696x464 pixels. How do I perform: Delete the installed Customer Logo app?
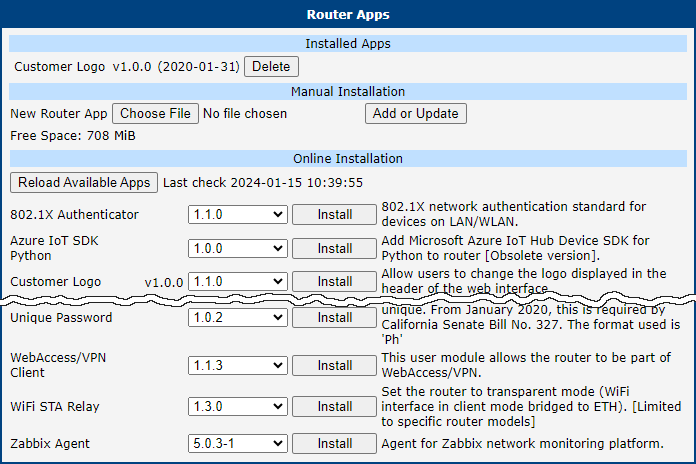(x=271, y=67)
